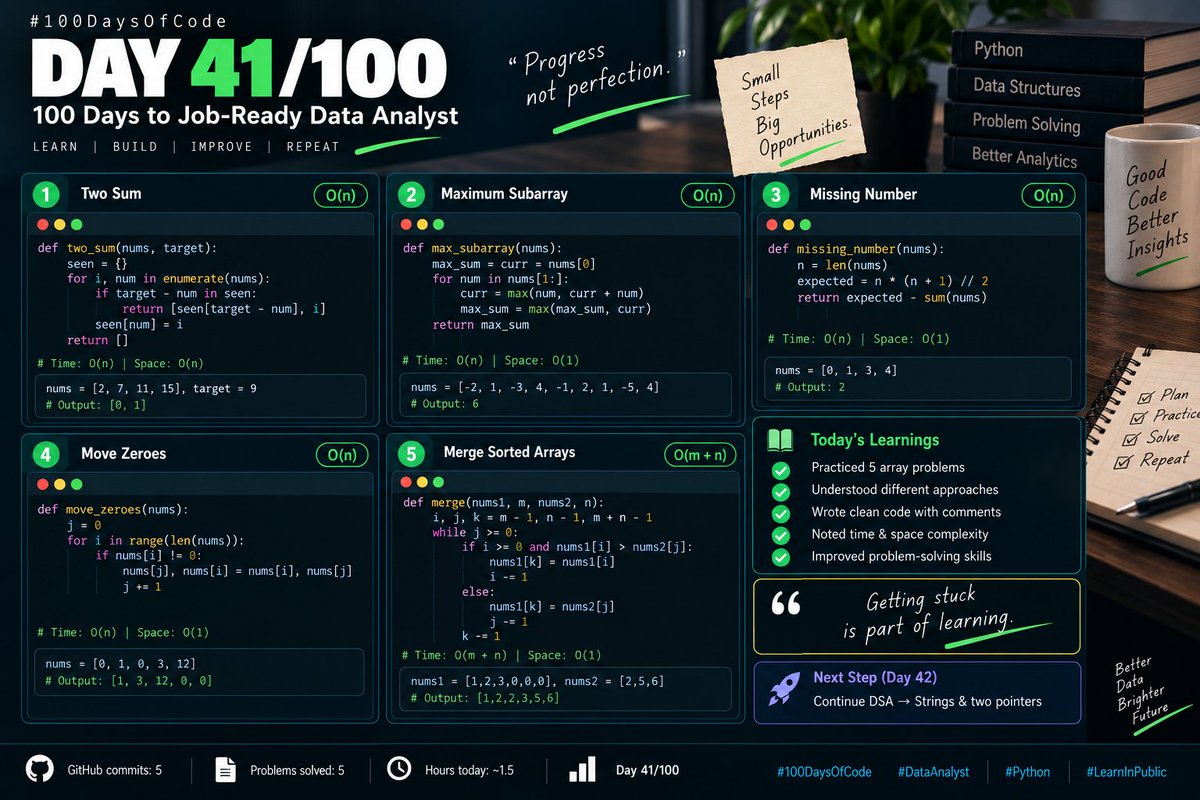The height and width of the screenshot is (800, 1200).
Task: Click '# Output: 6' in Maximum Subarray card
Action: click(x=445, y=403)
